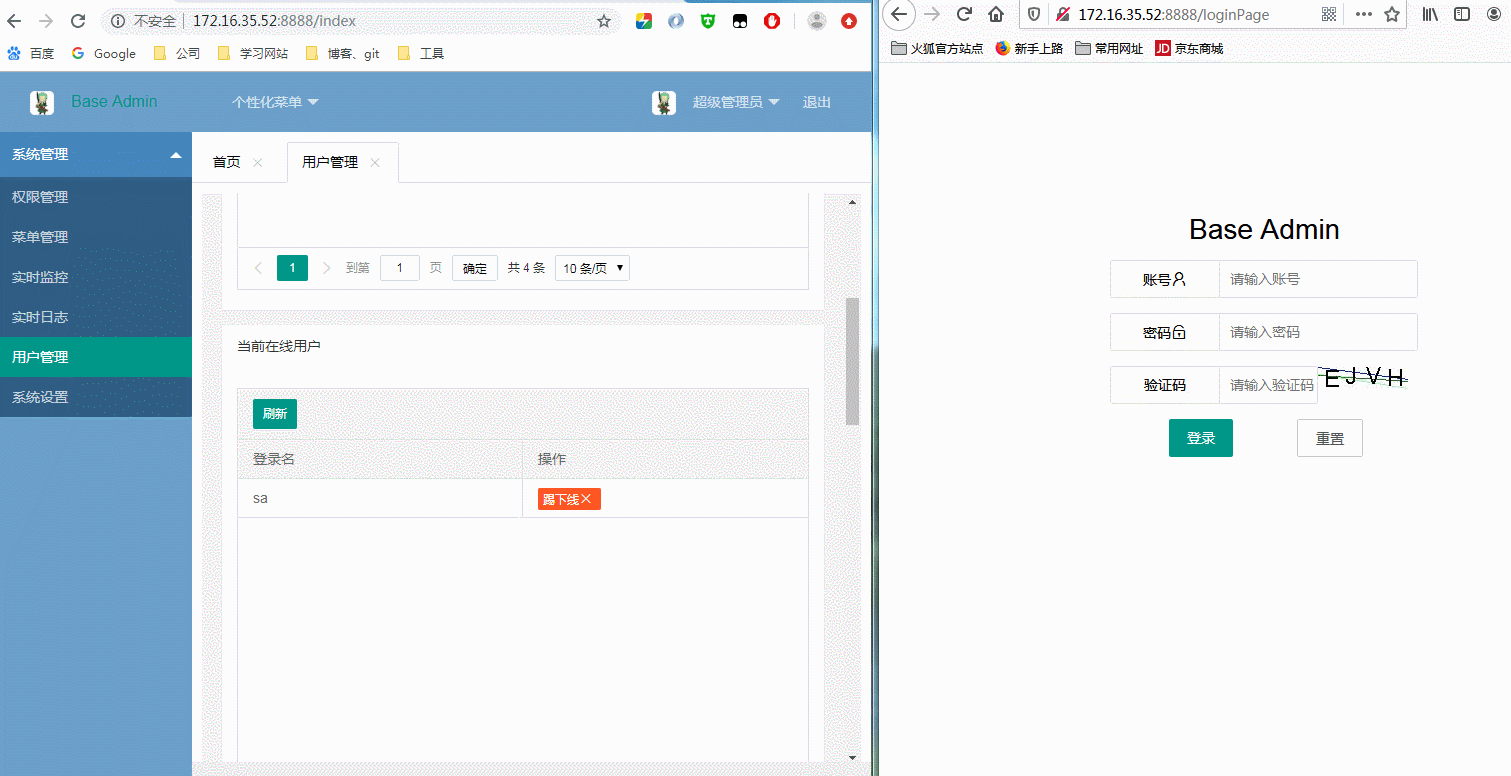
Task: Go back in the Firefox window
Action: [899, 14]
